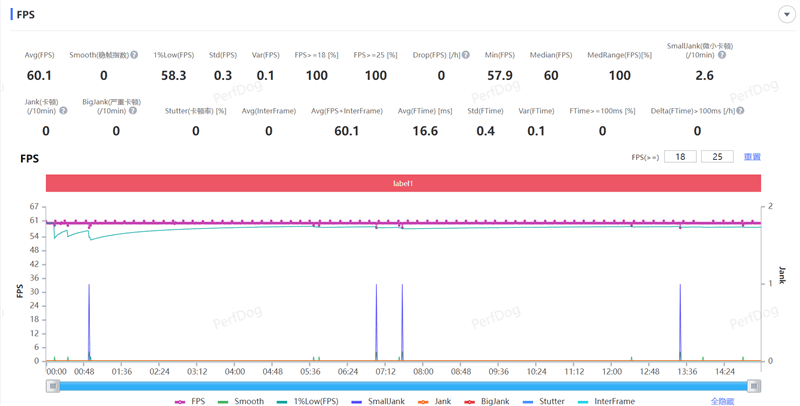This screenshot has width=800, height=406.
Task: Toggle InterFrame legend entry
Action: [x=606, y=401]
